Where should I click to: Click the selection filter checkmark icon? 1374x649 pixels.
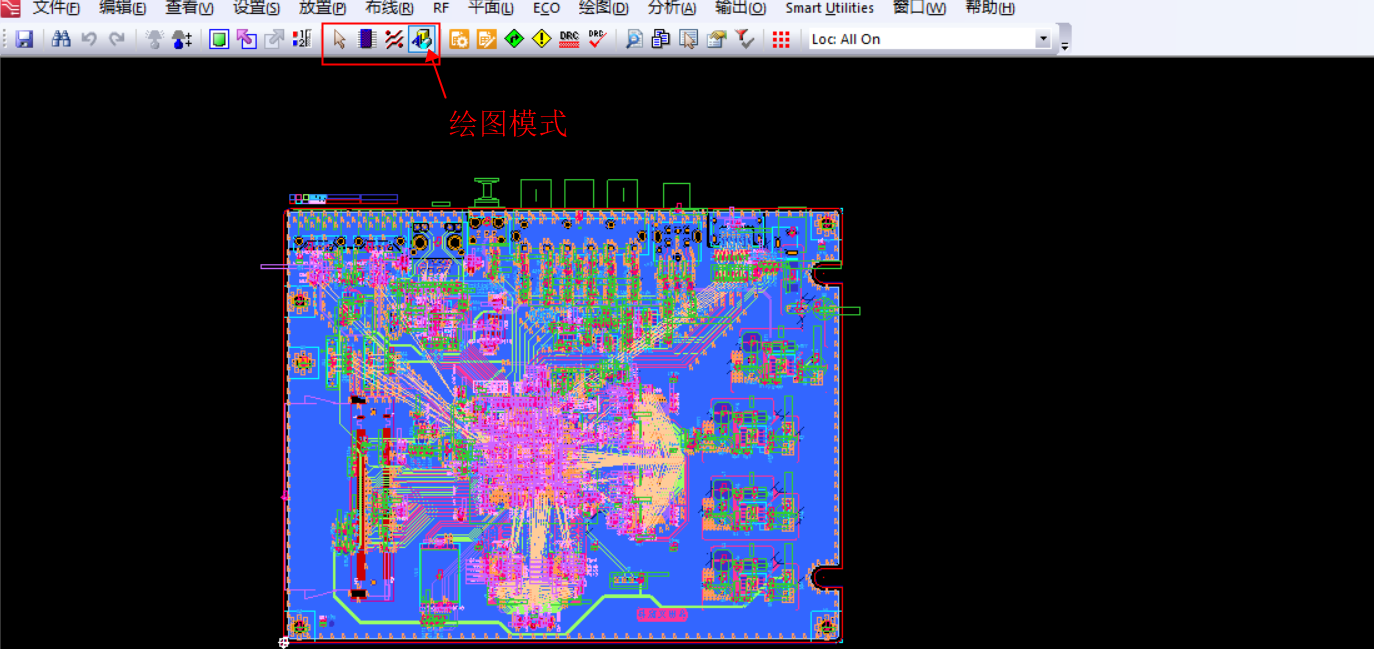pos(744,39)
